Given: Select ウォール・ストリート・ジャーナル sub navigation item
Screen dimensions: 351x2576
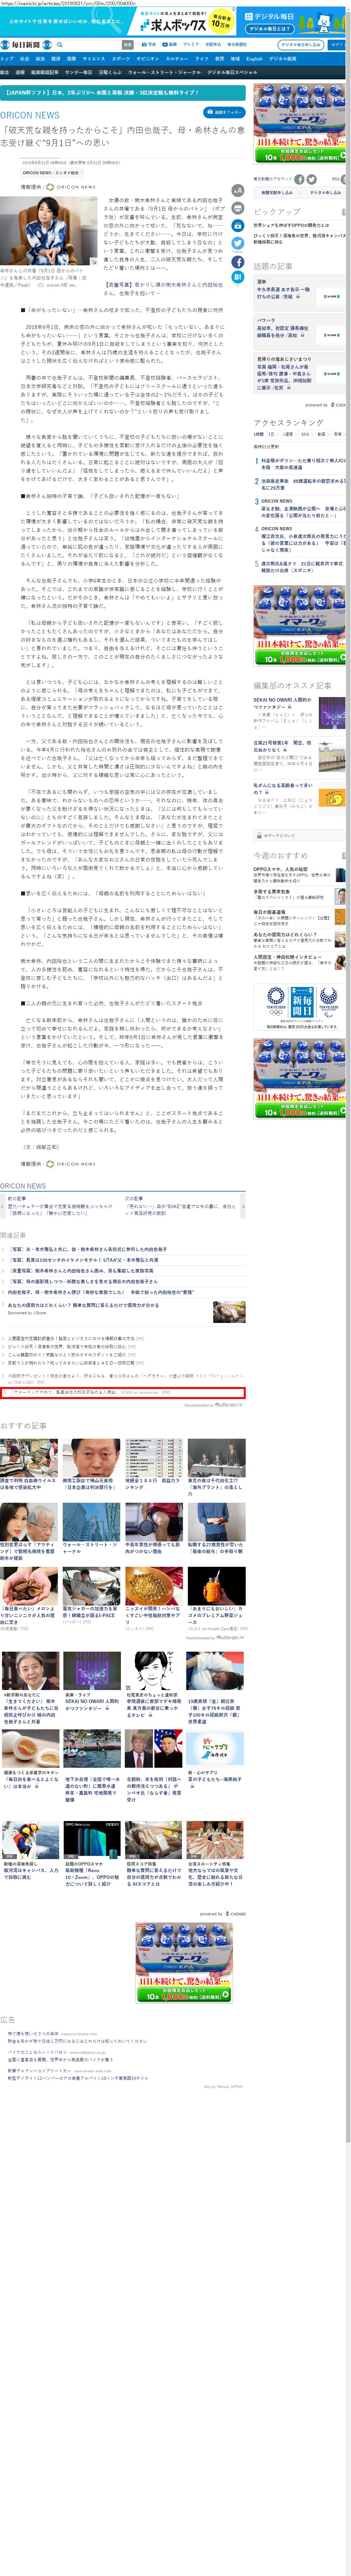Looking at the screenshot, I should click(164, 72).
